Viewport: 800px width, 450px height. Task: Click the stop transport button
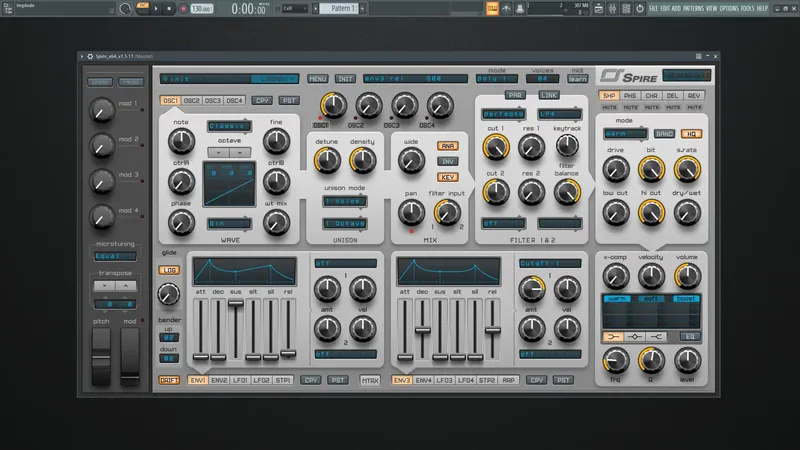169,9
